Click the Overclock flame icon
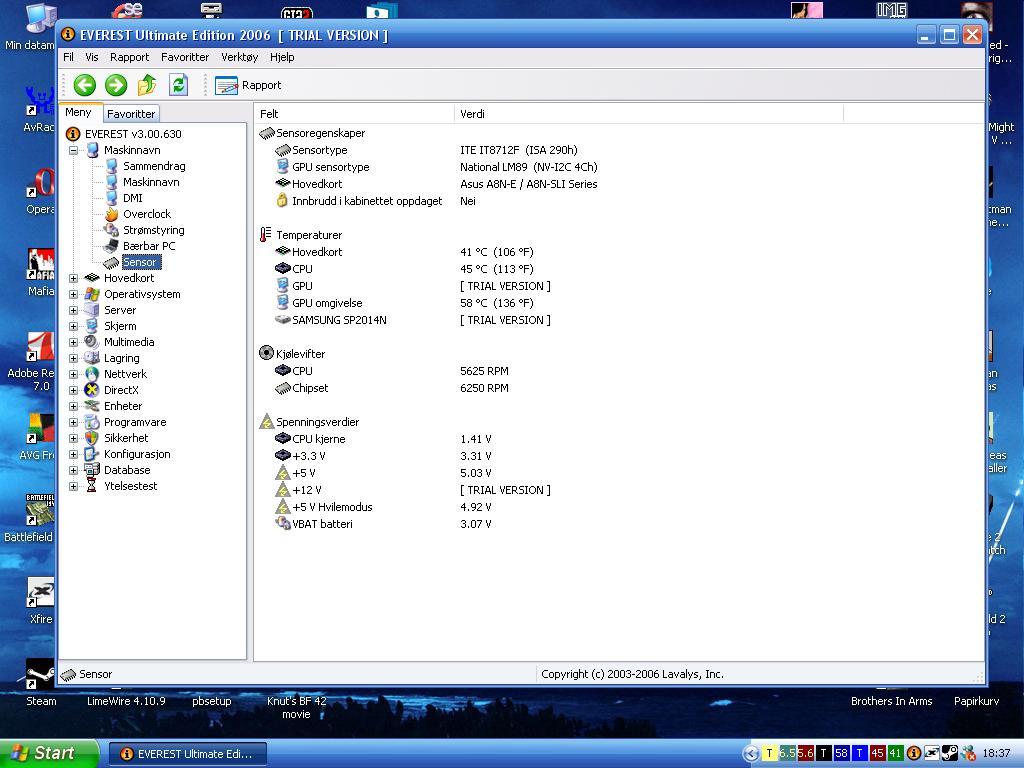The height and width of the screenshot is (768, 1024). pyautogui.click(x=112, y=214)
